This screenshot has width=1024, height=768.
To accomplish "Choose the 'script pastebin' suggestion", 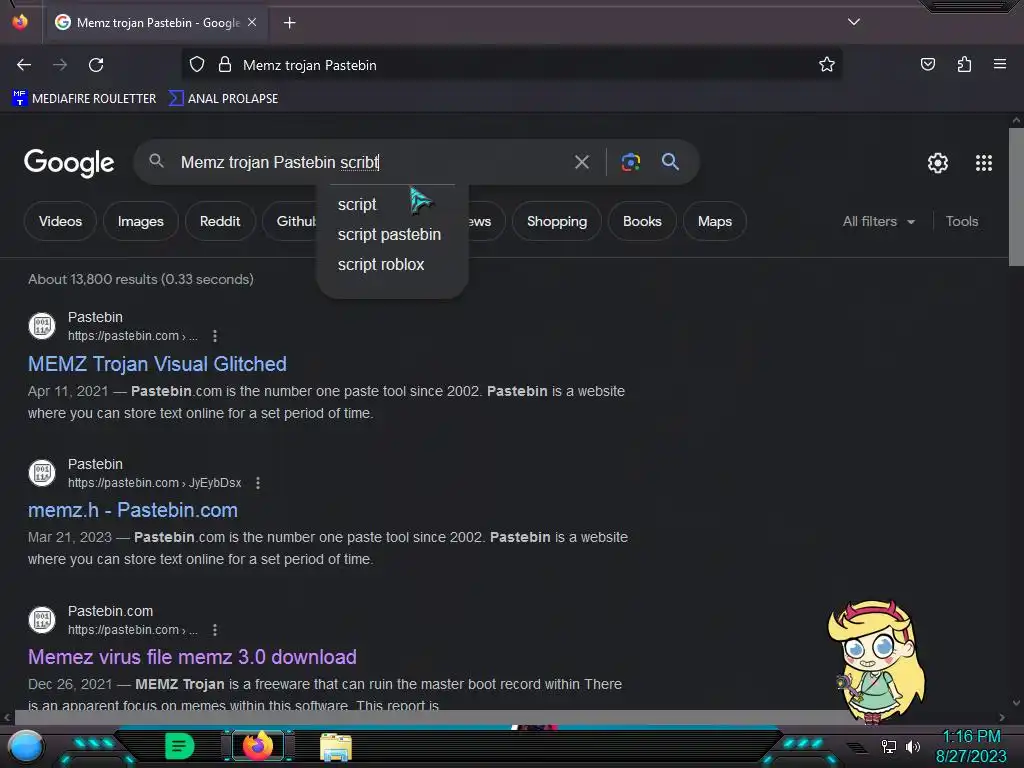I will tap(389, 234).
